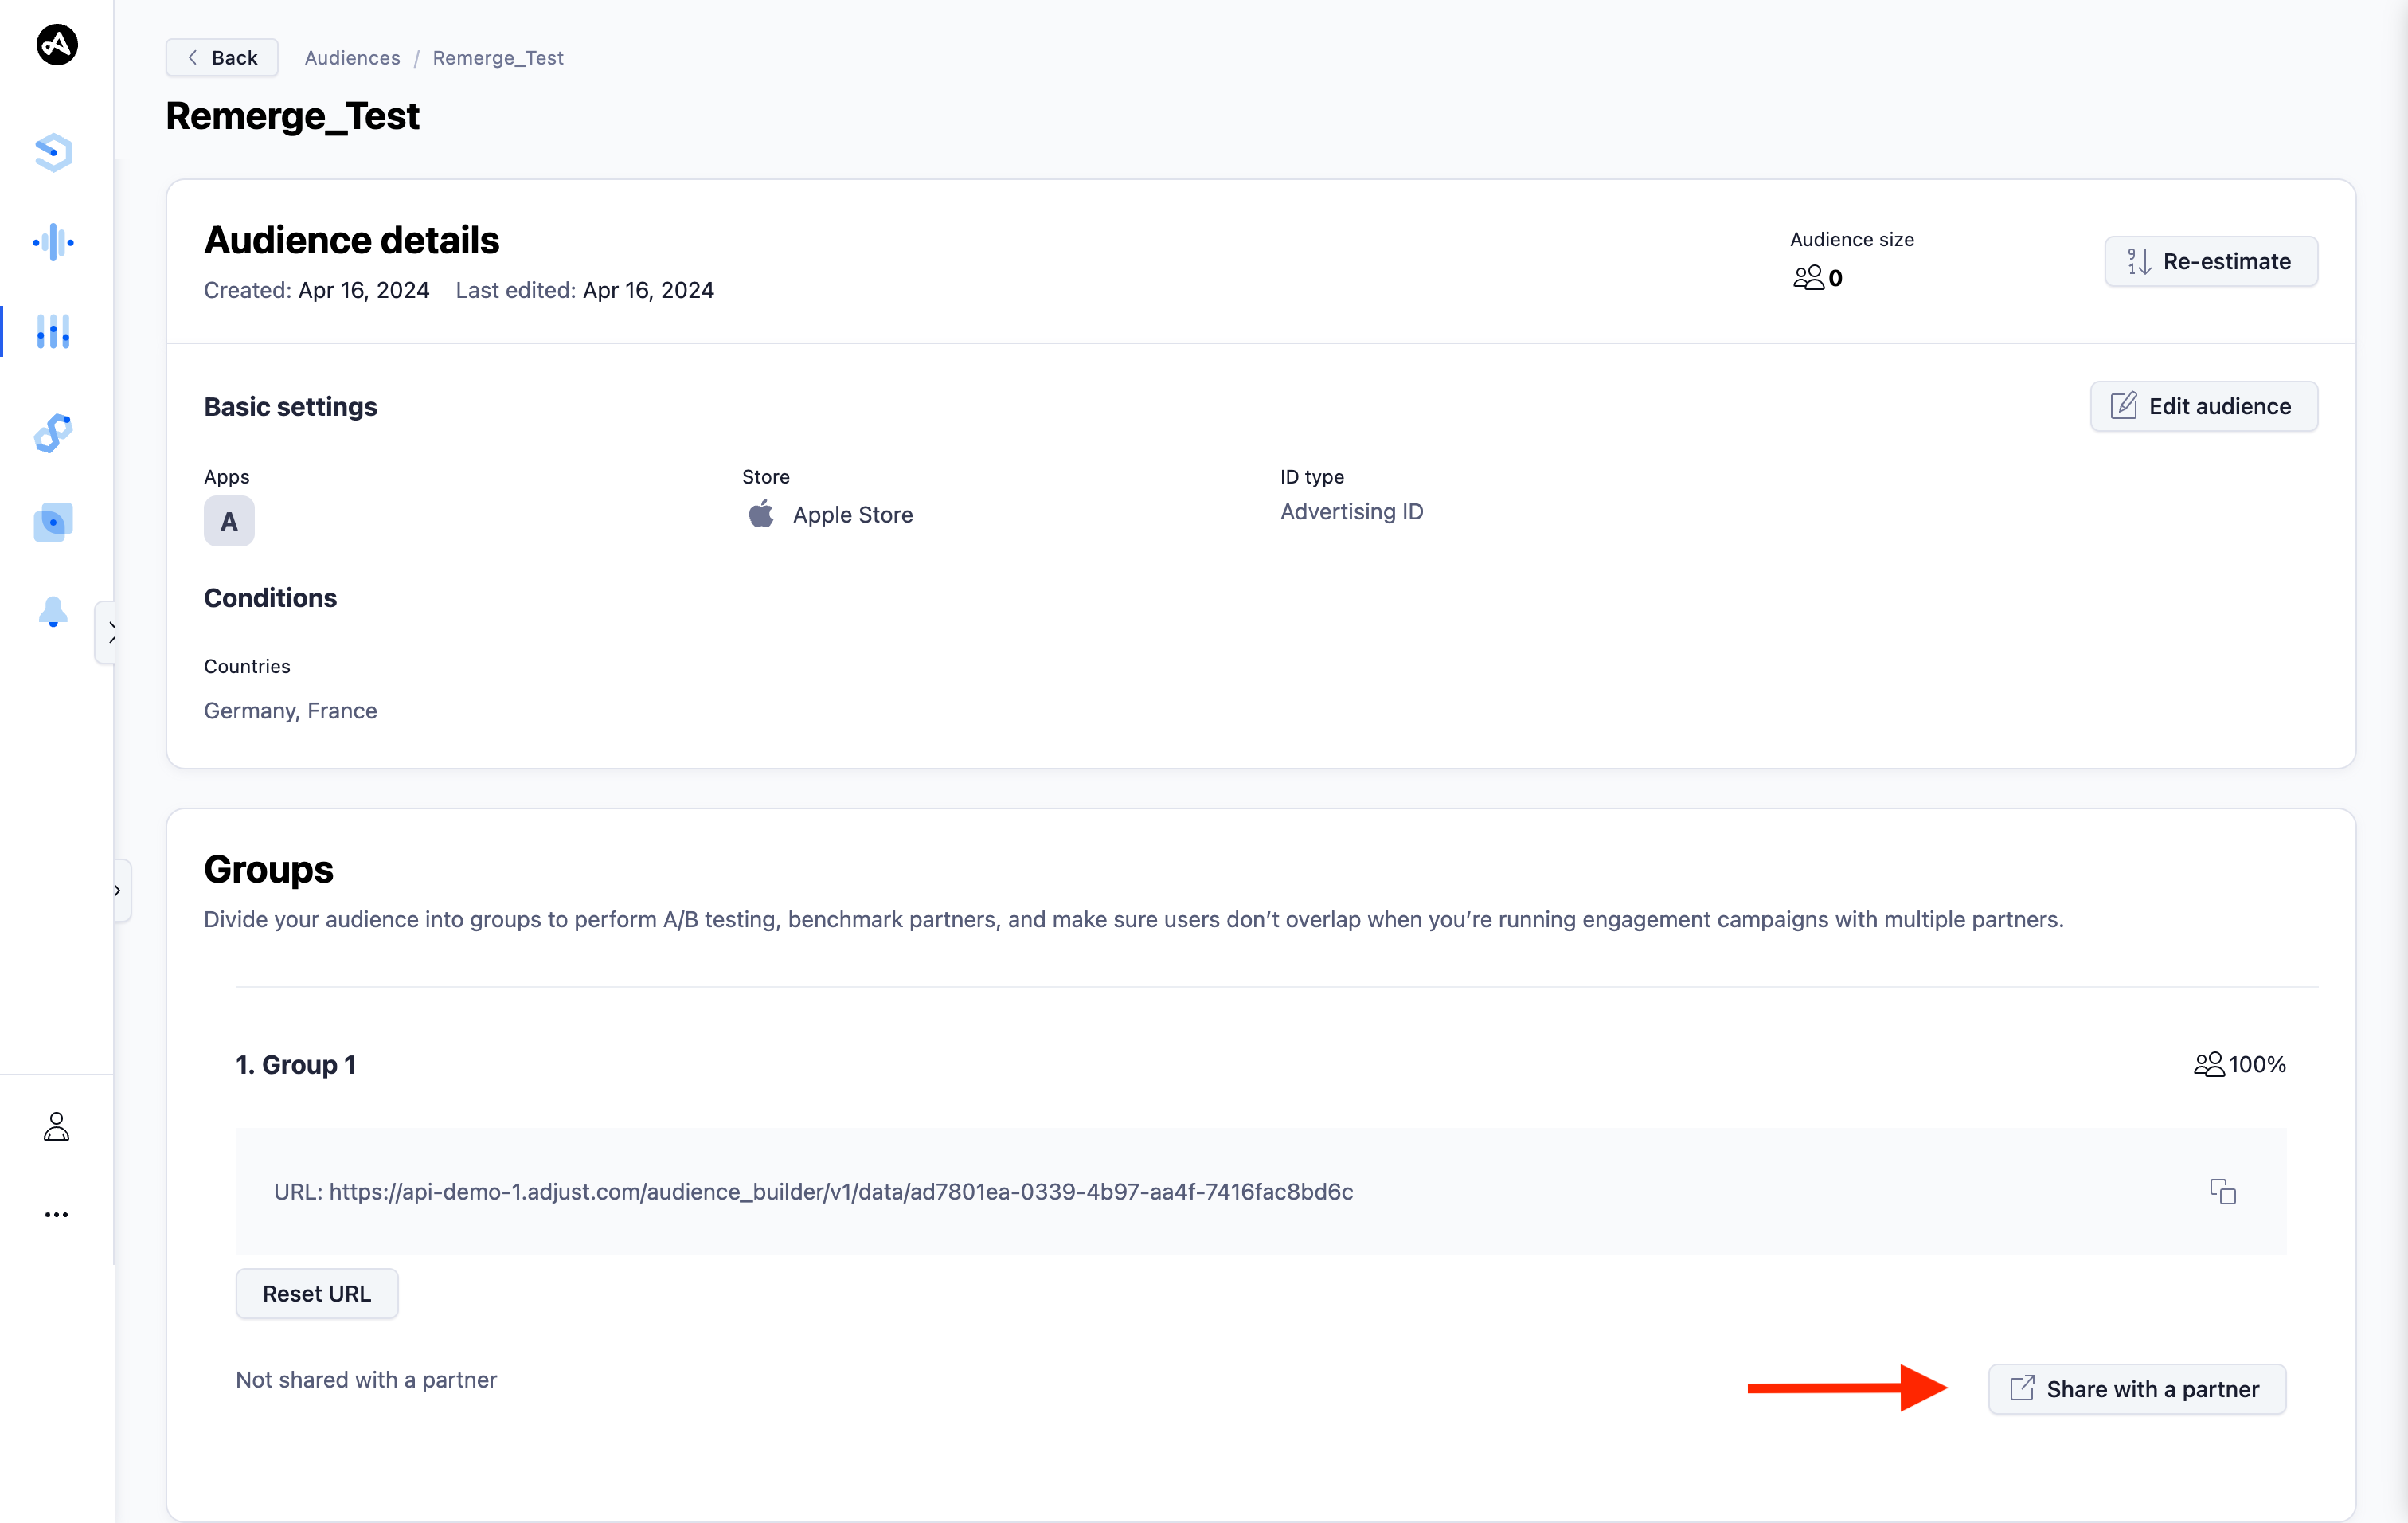Reset the Group 1 URL
This screenshot has height=1523, width=2408.
[x=317, y=1293]
